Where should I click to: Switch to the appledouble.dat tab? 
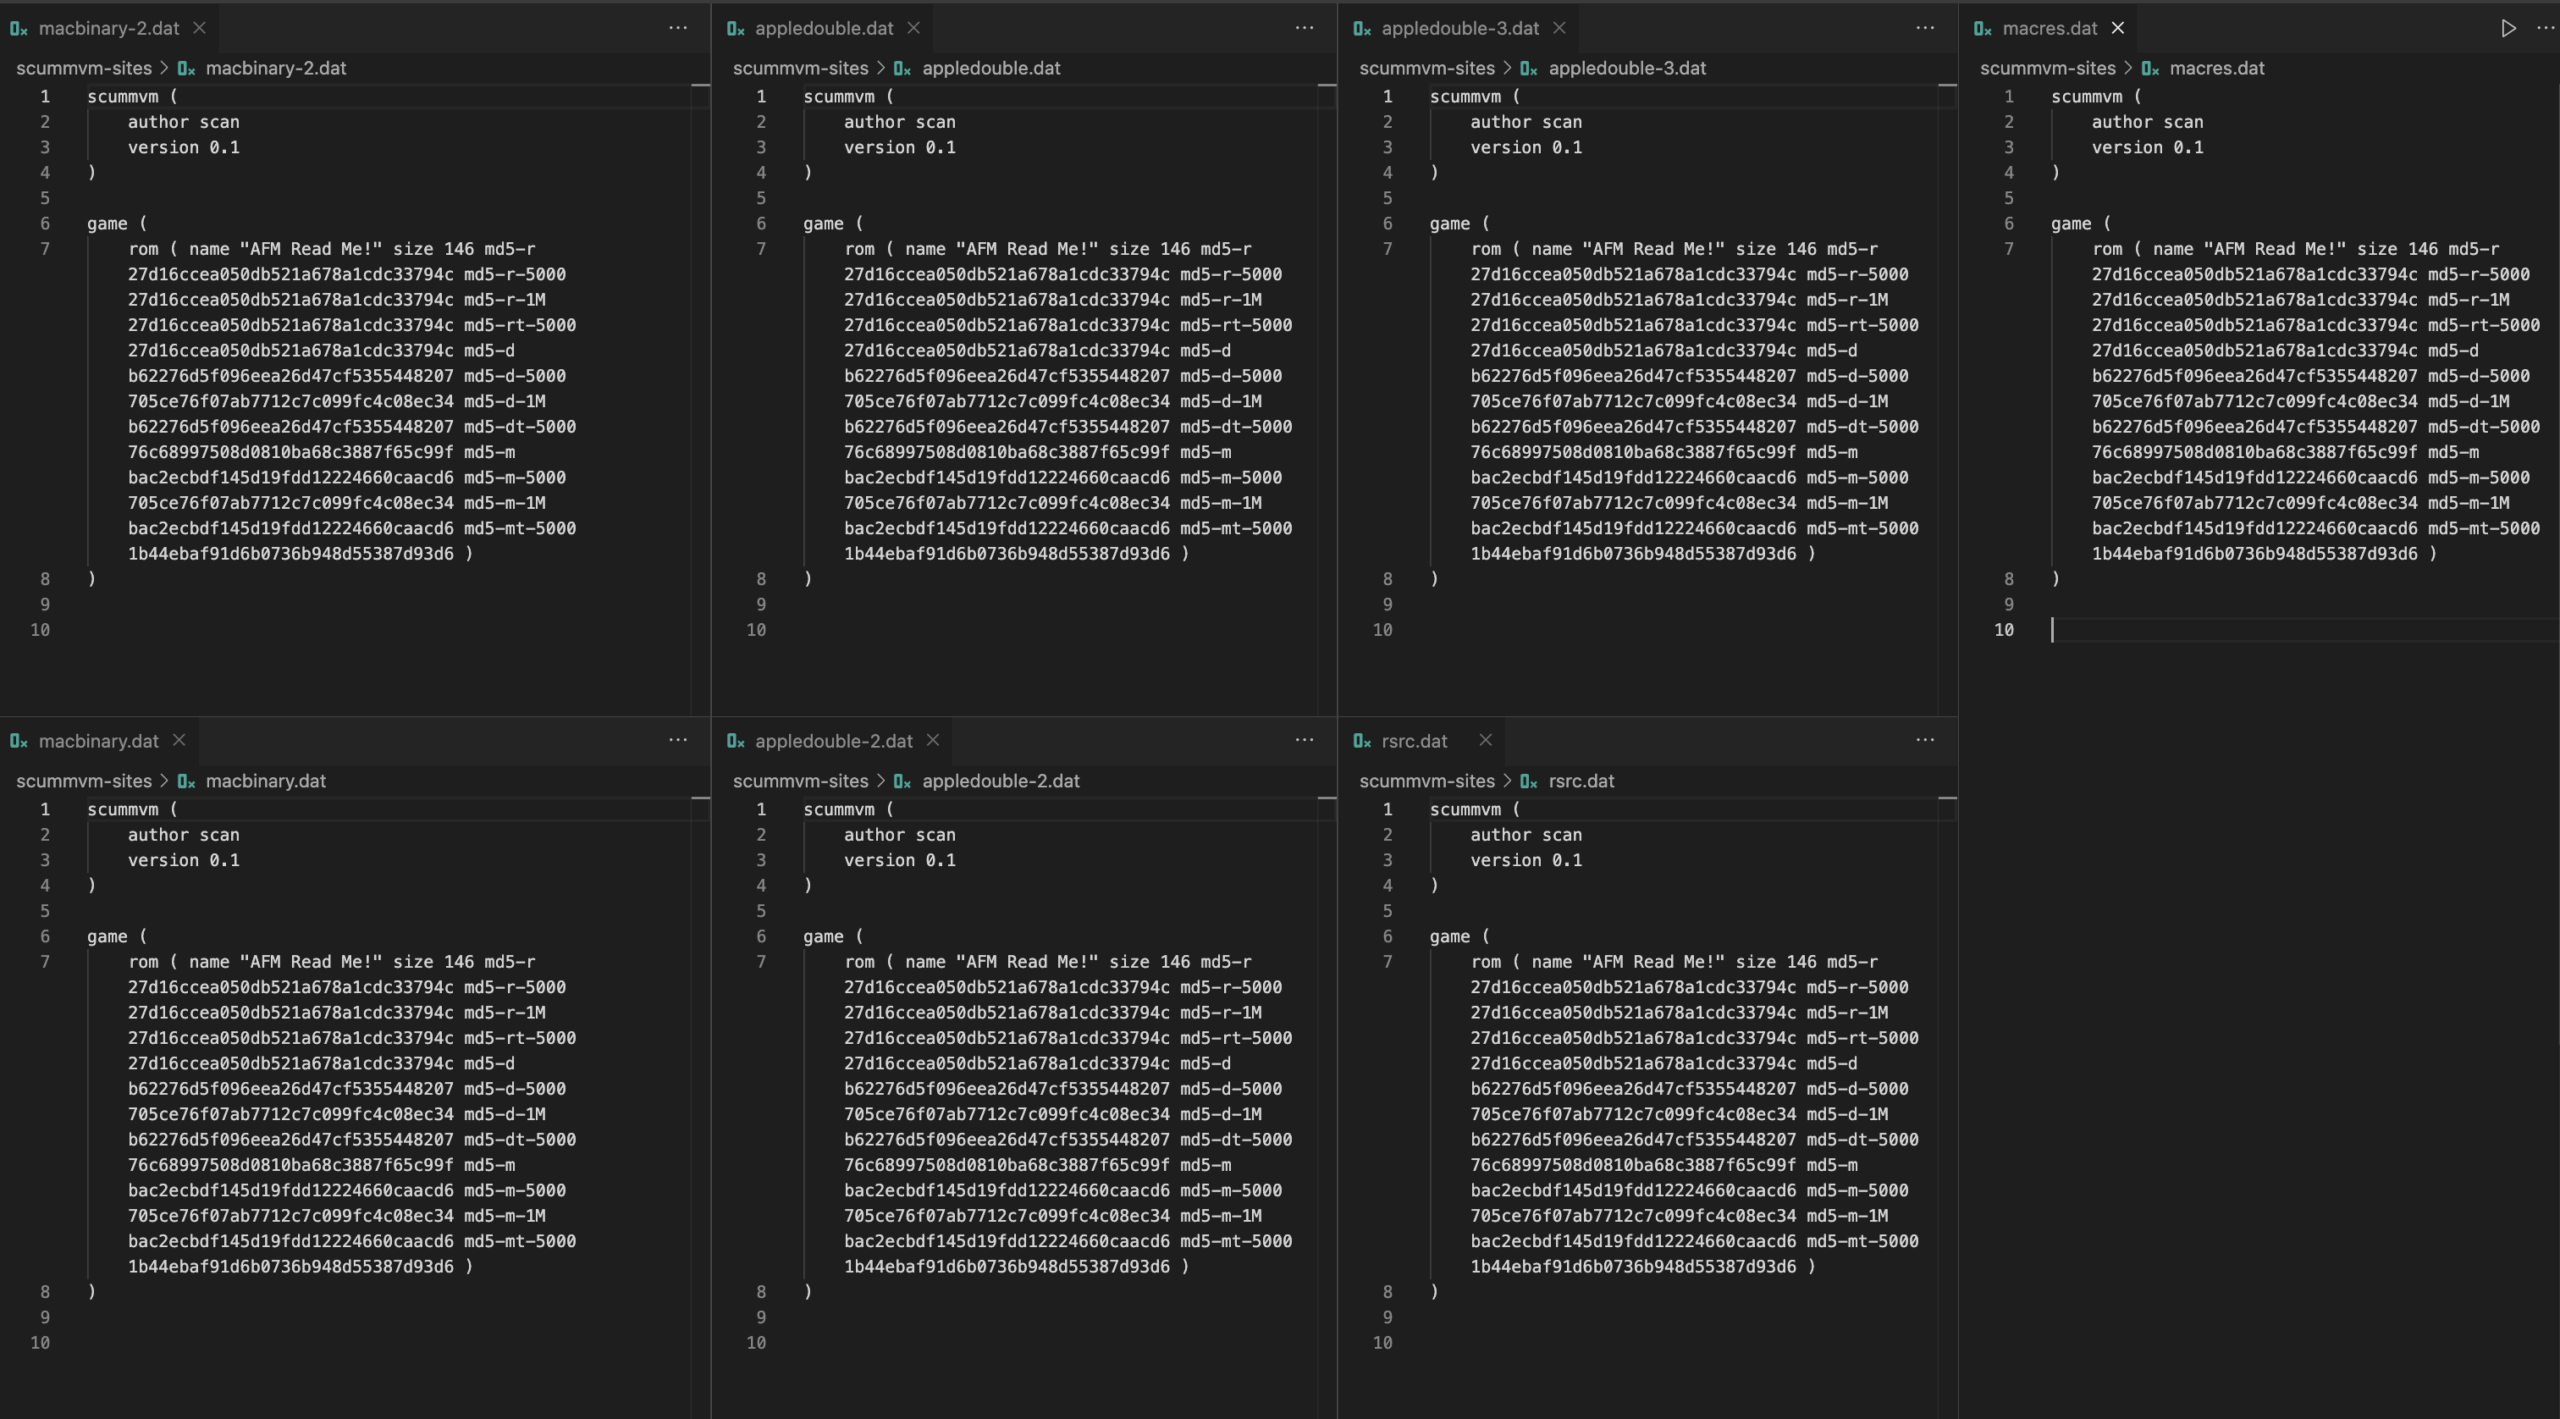point(823,28)
